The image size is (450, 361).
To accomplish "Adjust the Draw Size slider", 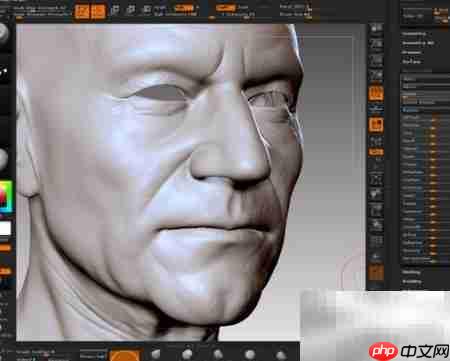I will (296, 14).
